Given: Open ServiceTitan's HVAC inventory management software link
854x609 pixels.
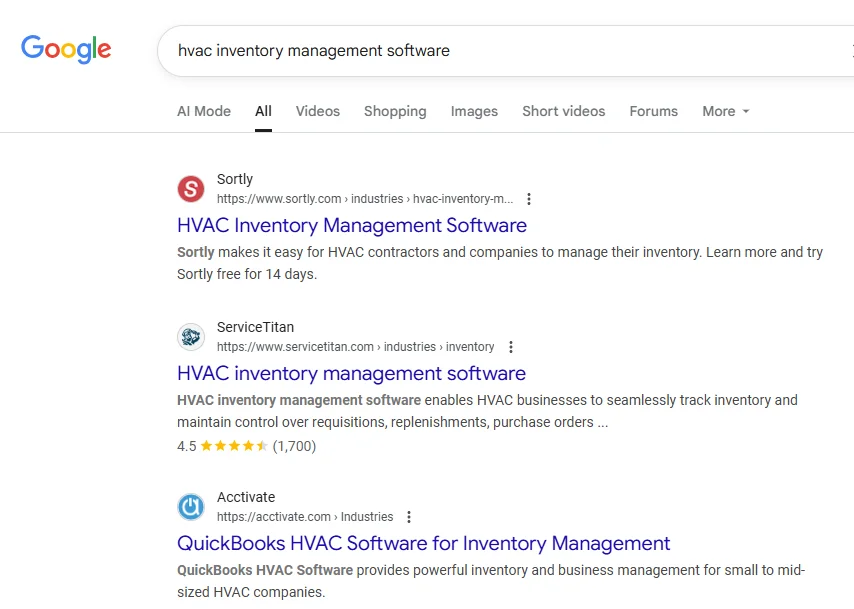Looking at the screenshot, I should click(x=351, y=373).
